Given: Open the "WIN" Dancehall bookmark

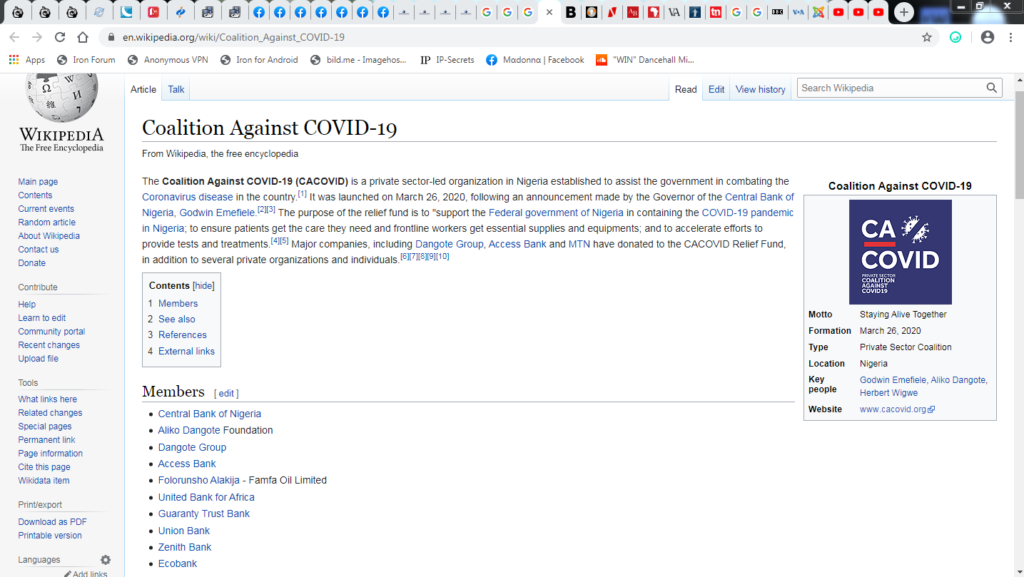Looking at the screenshot, I should (x=645, y=59).
